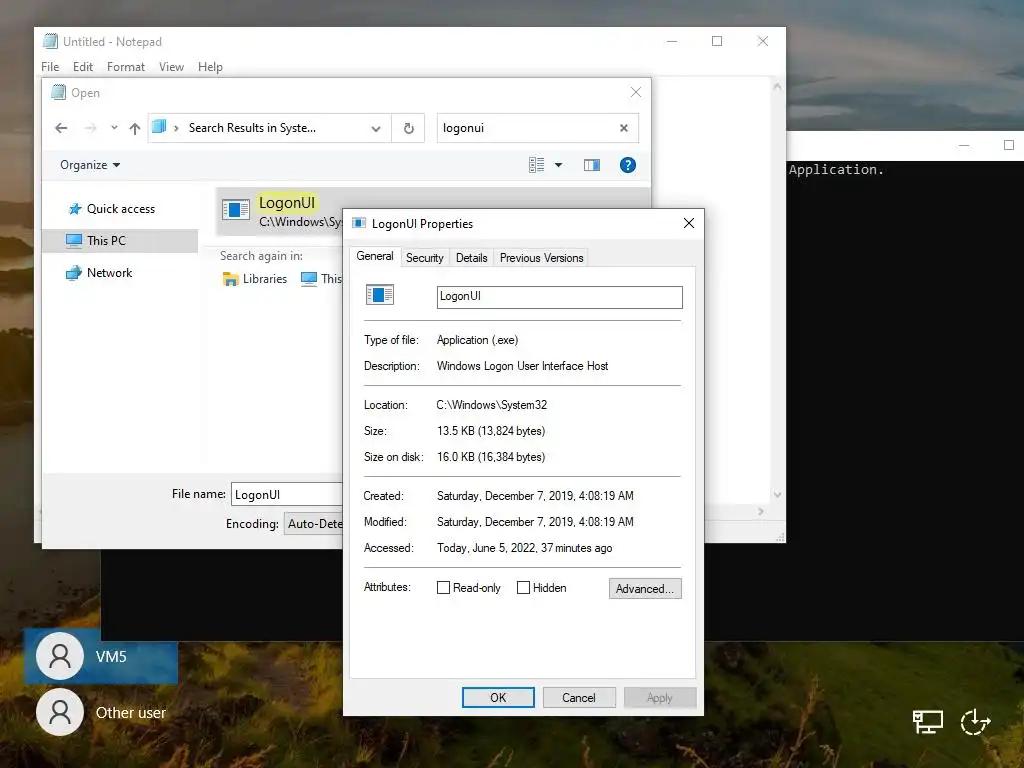Screen dimensions: 1024x768
Task: Select the LogonUI search result name
Action: coord(287,202)
